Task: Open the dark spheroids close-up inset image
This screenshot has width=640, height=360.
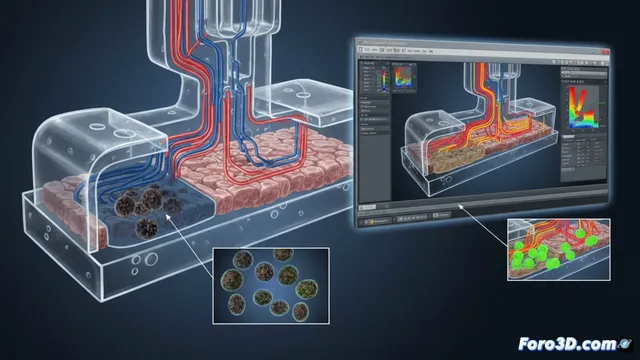Action: [271, 286]
